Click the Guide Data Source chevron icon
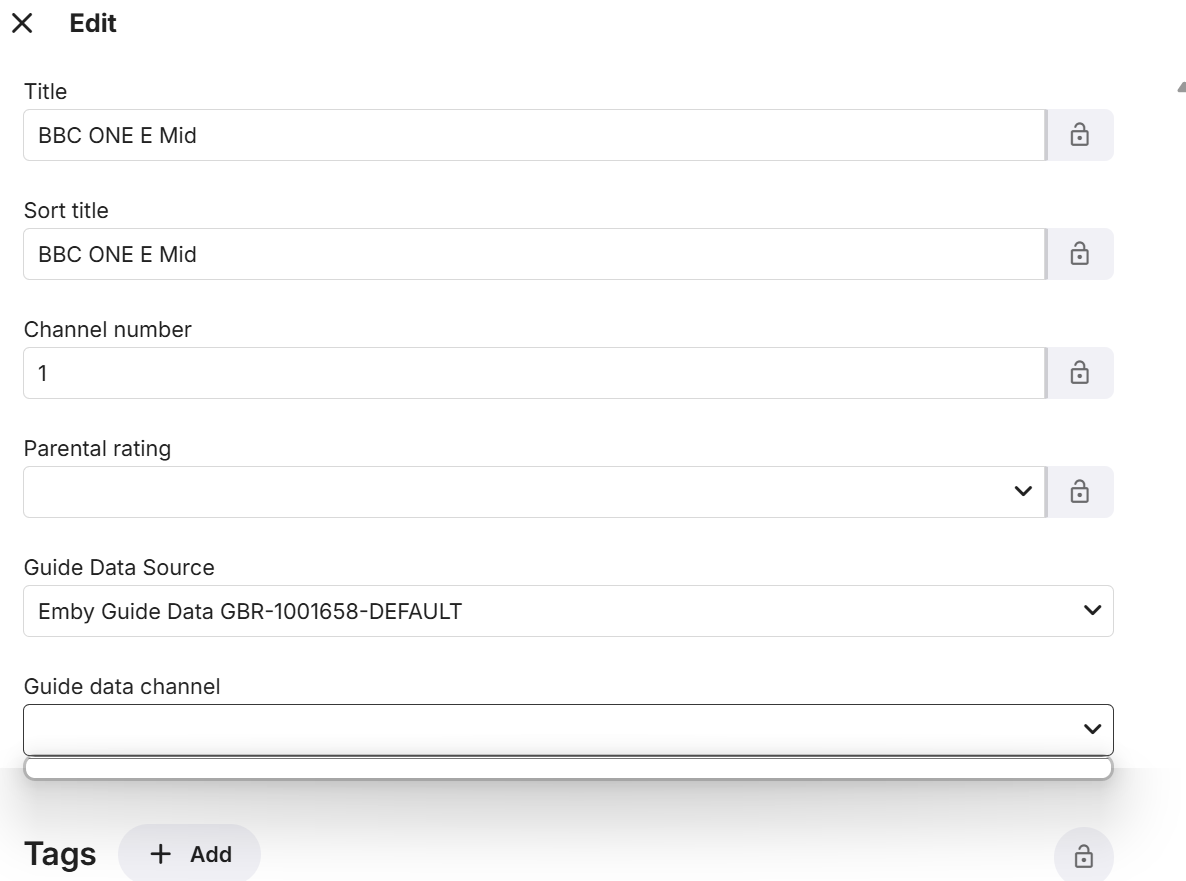The height and width of the screenshot is (881, 1186). (x=1092, y=610)
